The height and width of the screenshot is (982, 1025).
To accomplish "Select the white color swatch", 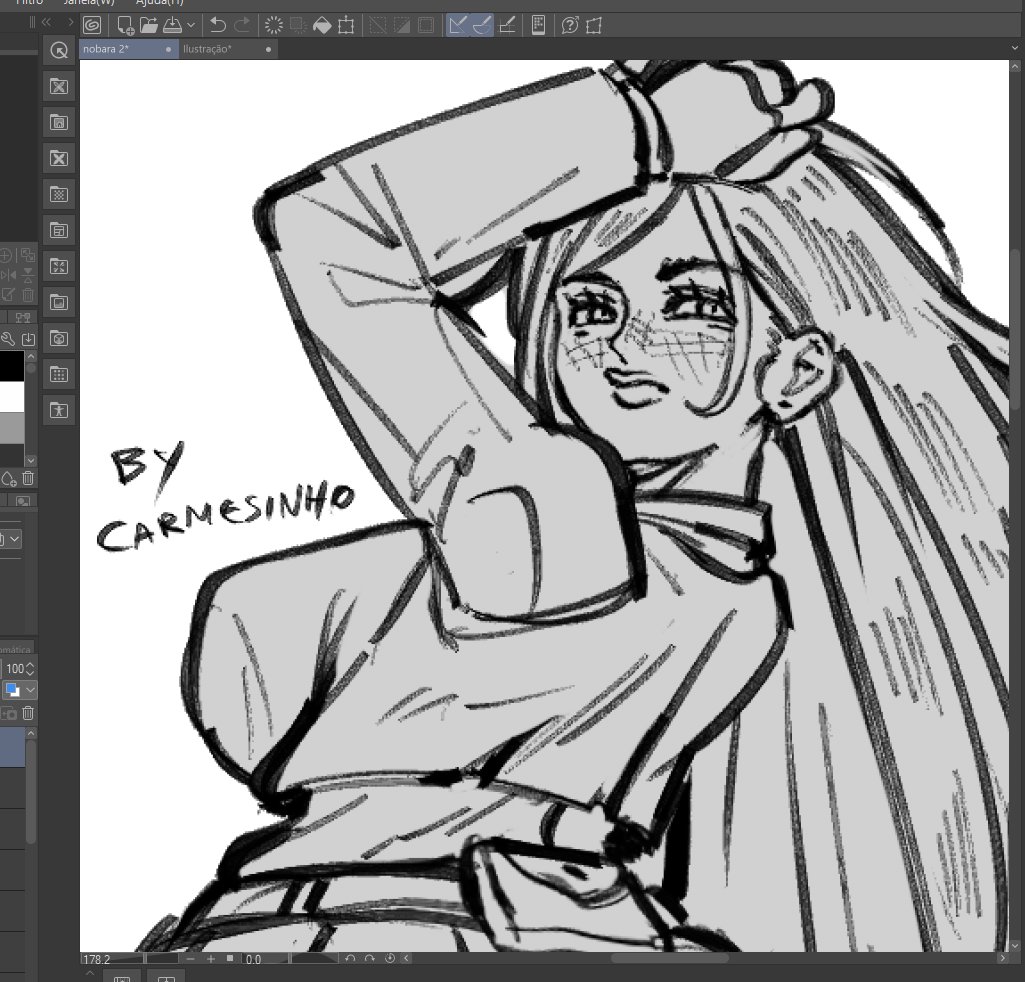I will (x=12, y=397).
